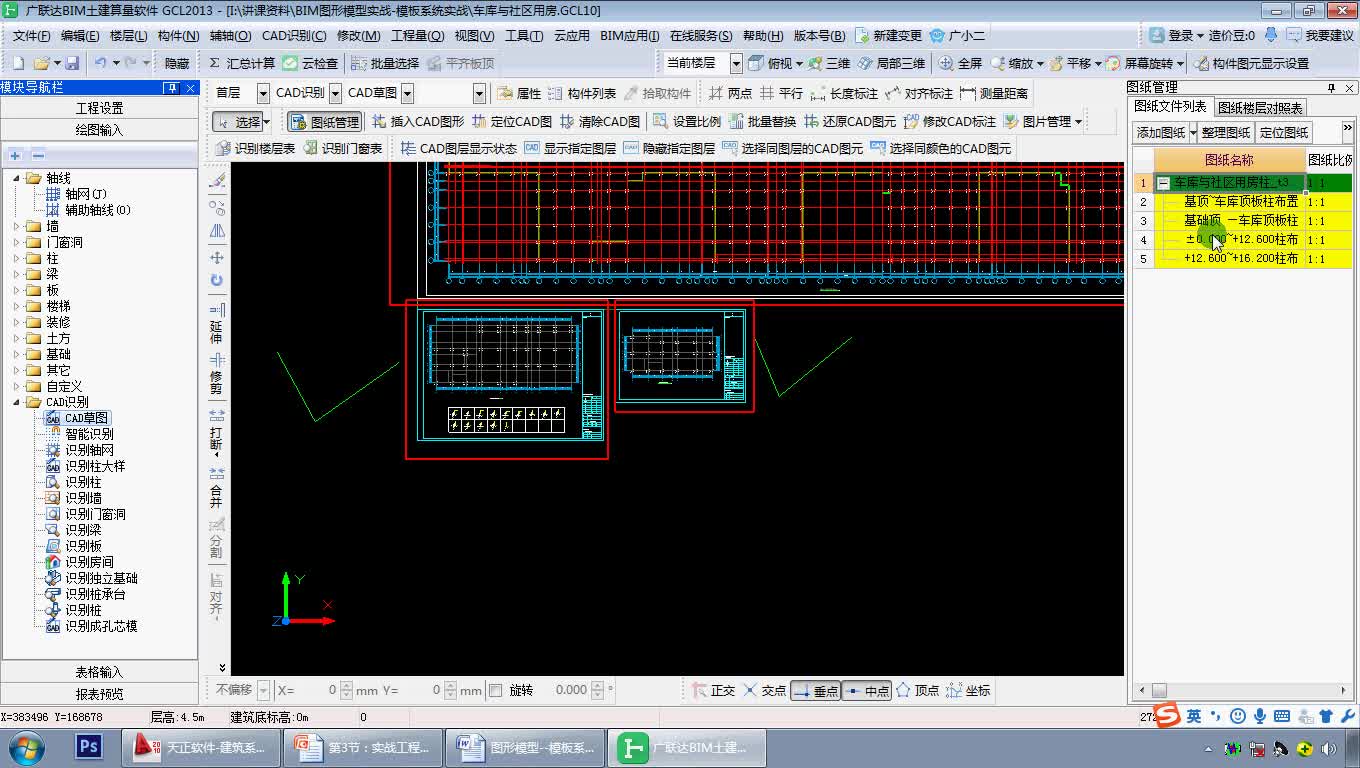The height and width of the screenshot is (768, 1360).
Task: Switch to 三维 3D view
Action: [829, 63]
